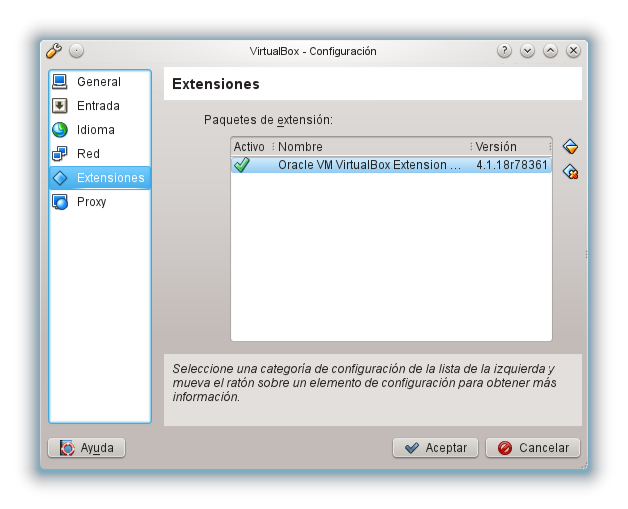Click the Extensiones diamond icon
The image size is (628, 509).
(60, 178)
